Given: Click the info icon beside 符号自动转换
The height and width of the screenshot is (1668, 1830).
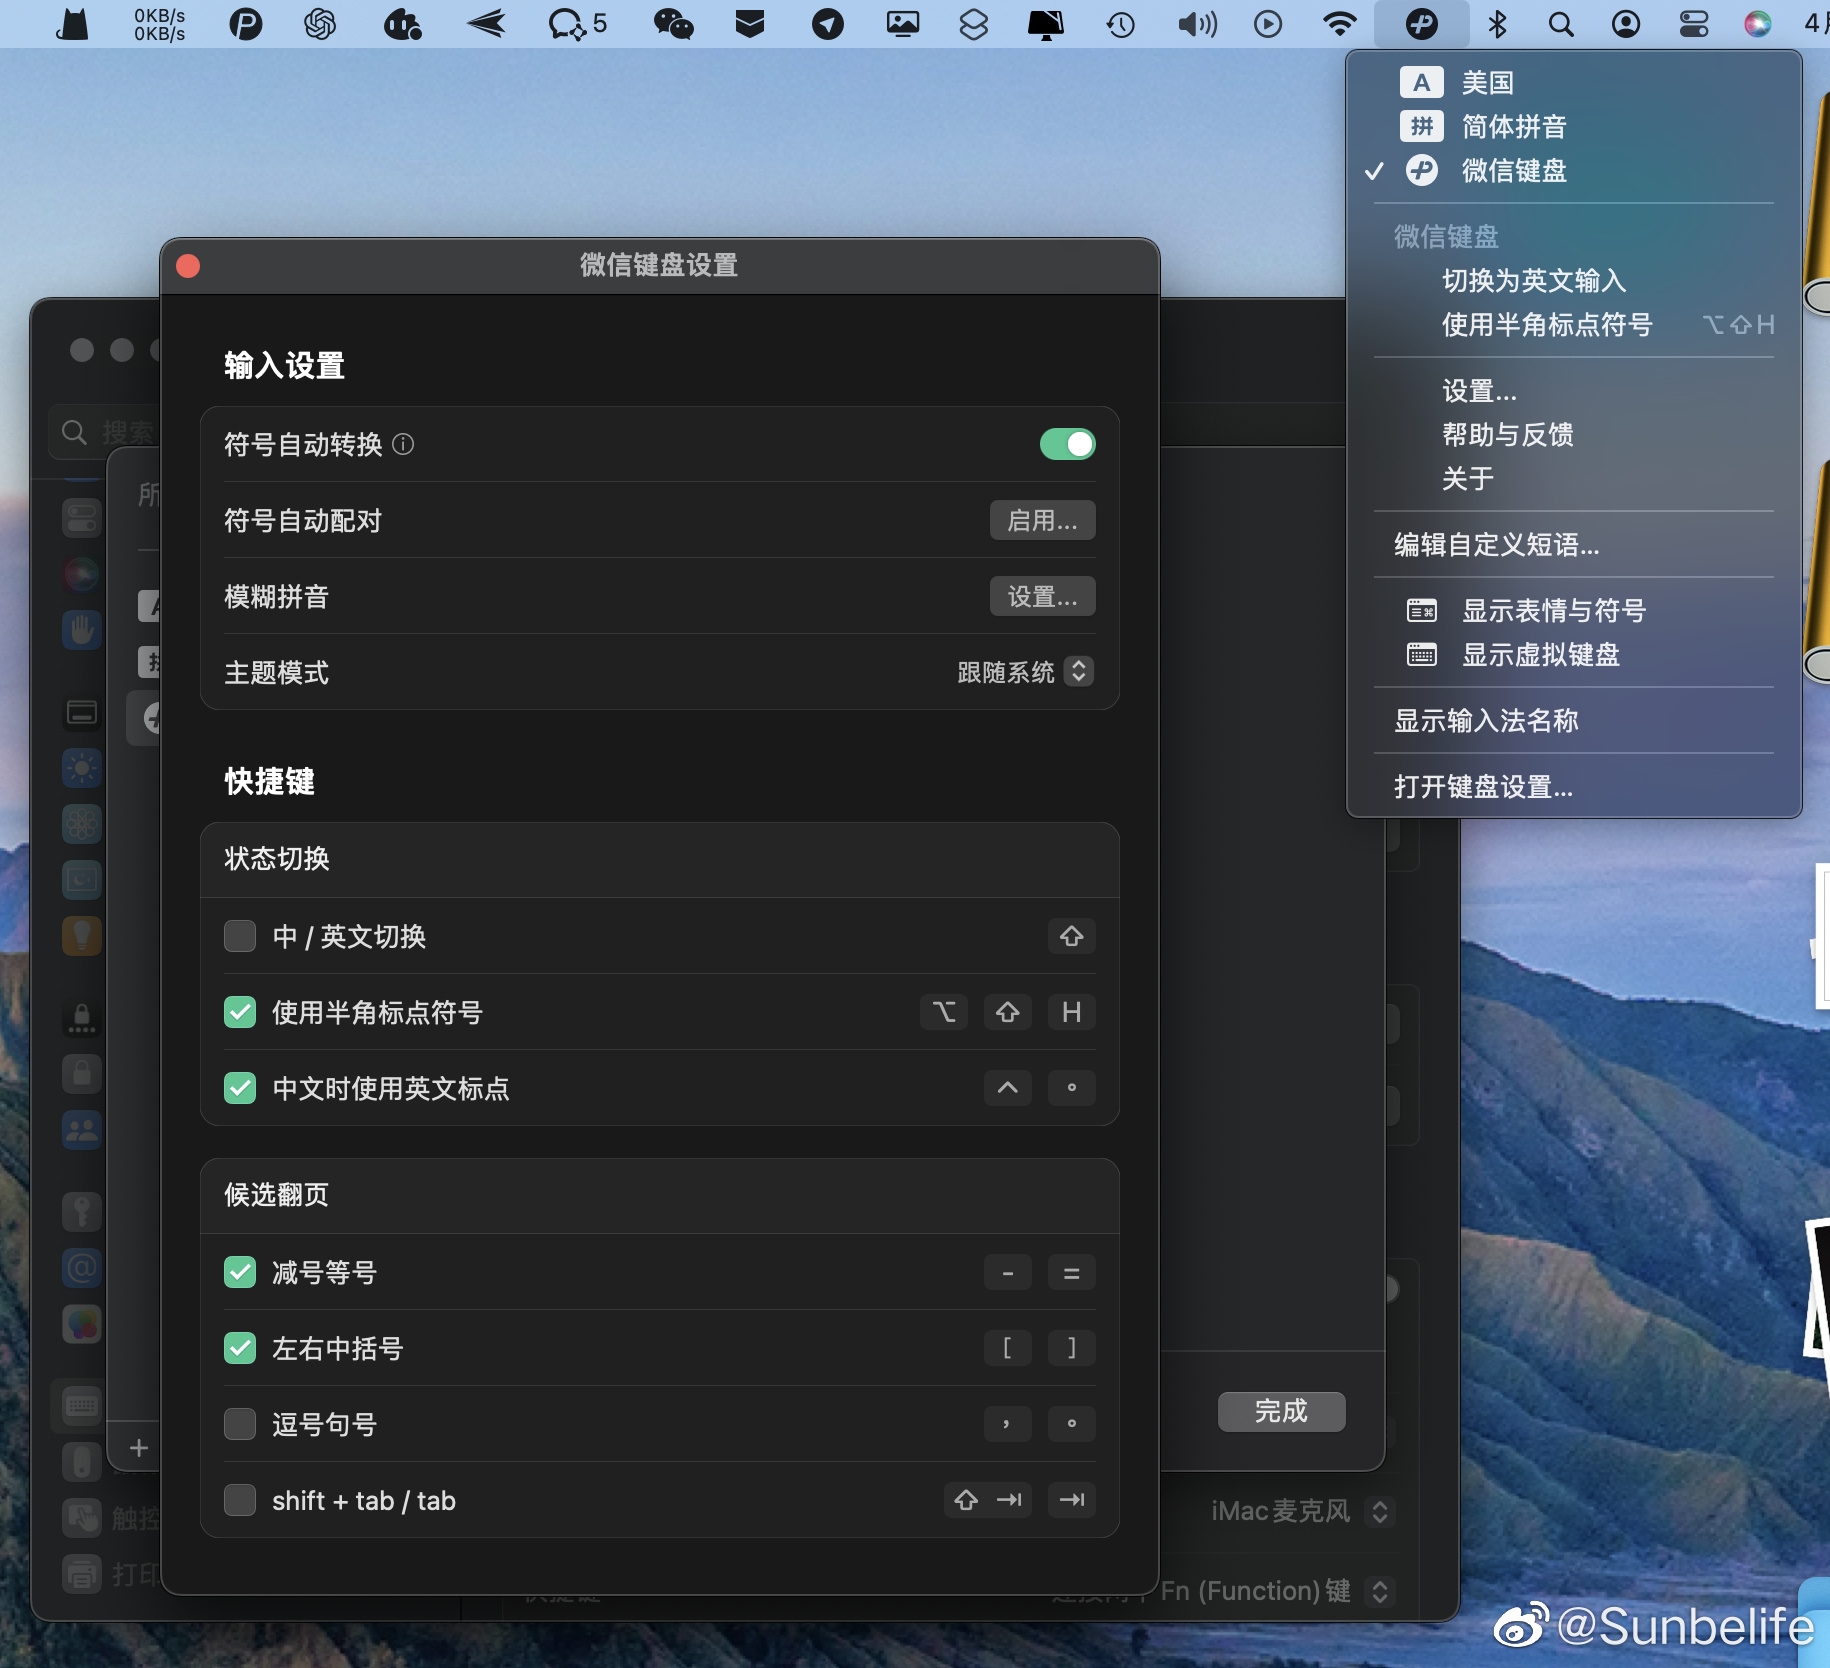Looking at the screenshot, I should tap(403, 444).
